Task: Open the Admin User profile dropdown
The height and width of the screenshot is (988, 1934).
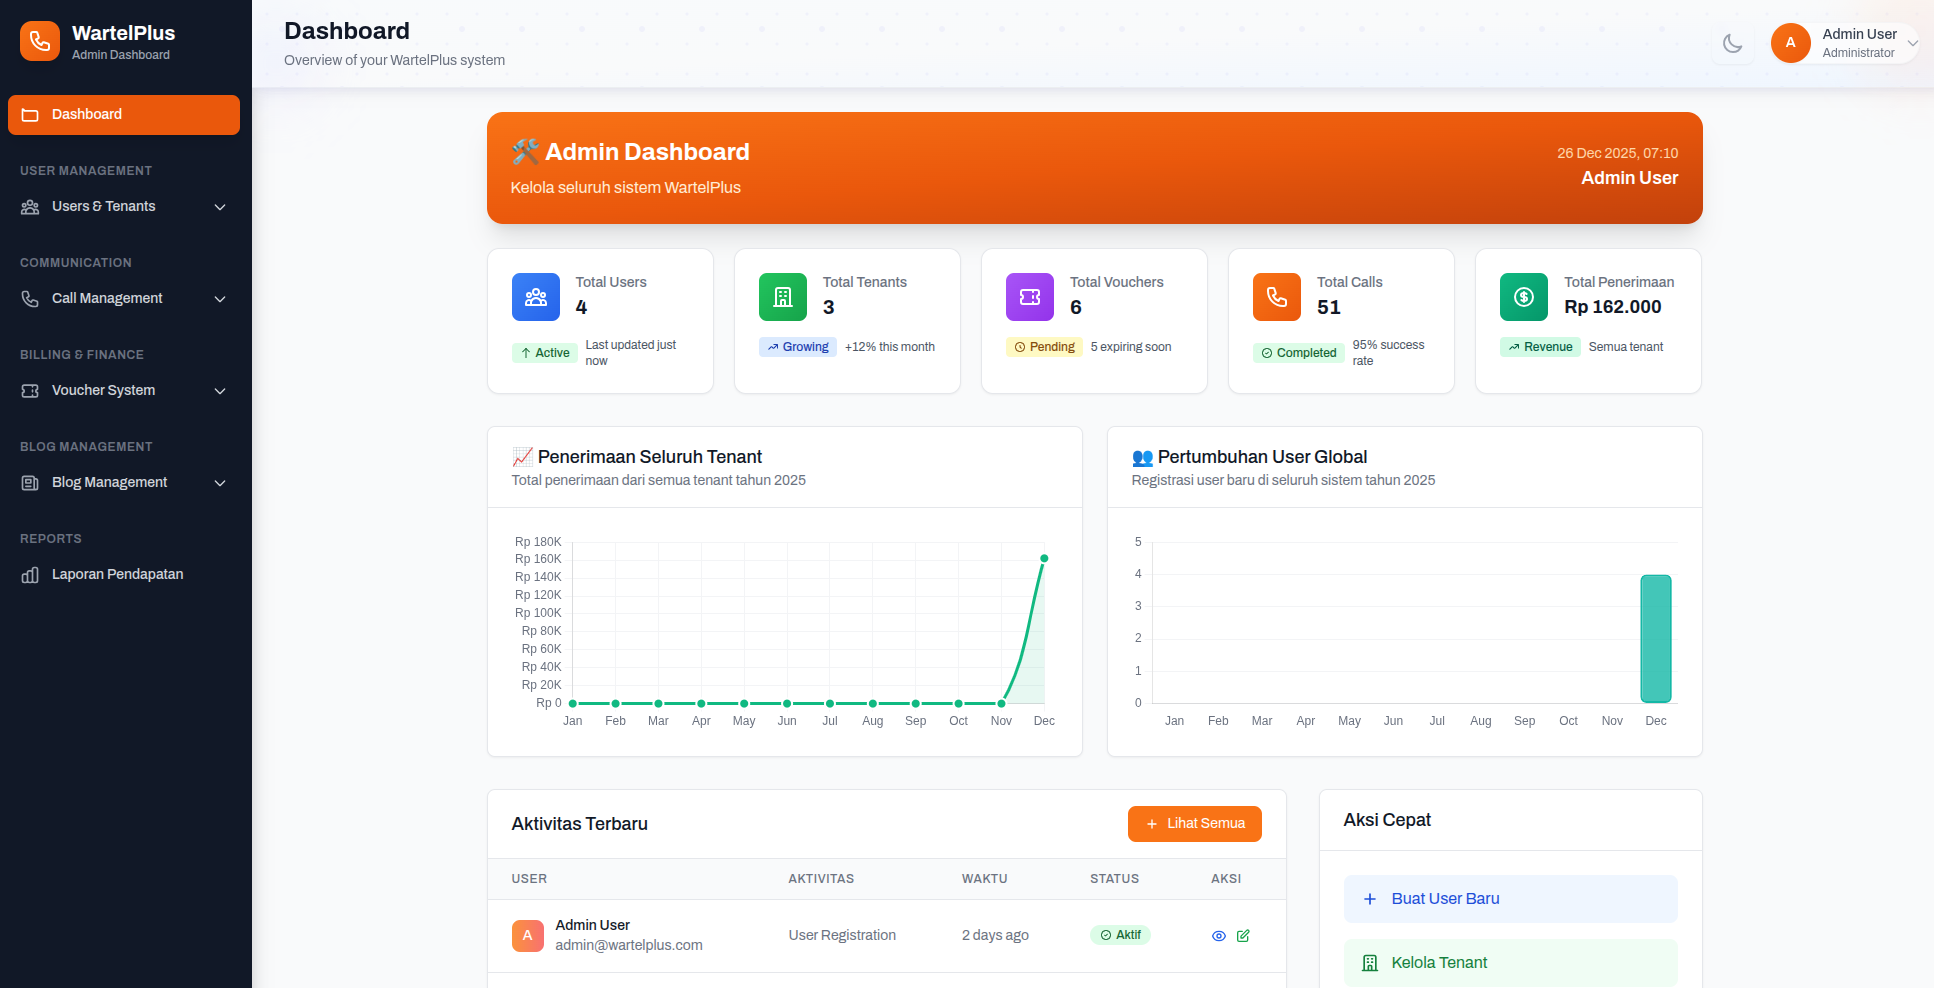Action: (1843, 43)
